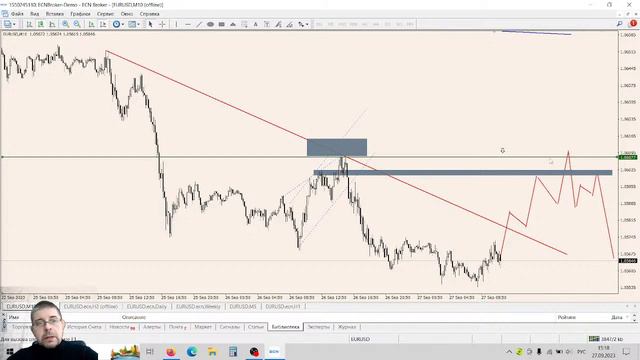640x360 pixels.
Task: Open the Статьи terminal tab
Action: point(256,327)
